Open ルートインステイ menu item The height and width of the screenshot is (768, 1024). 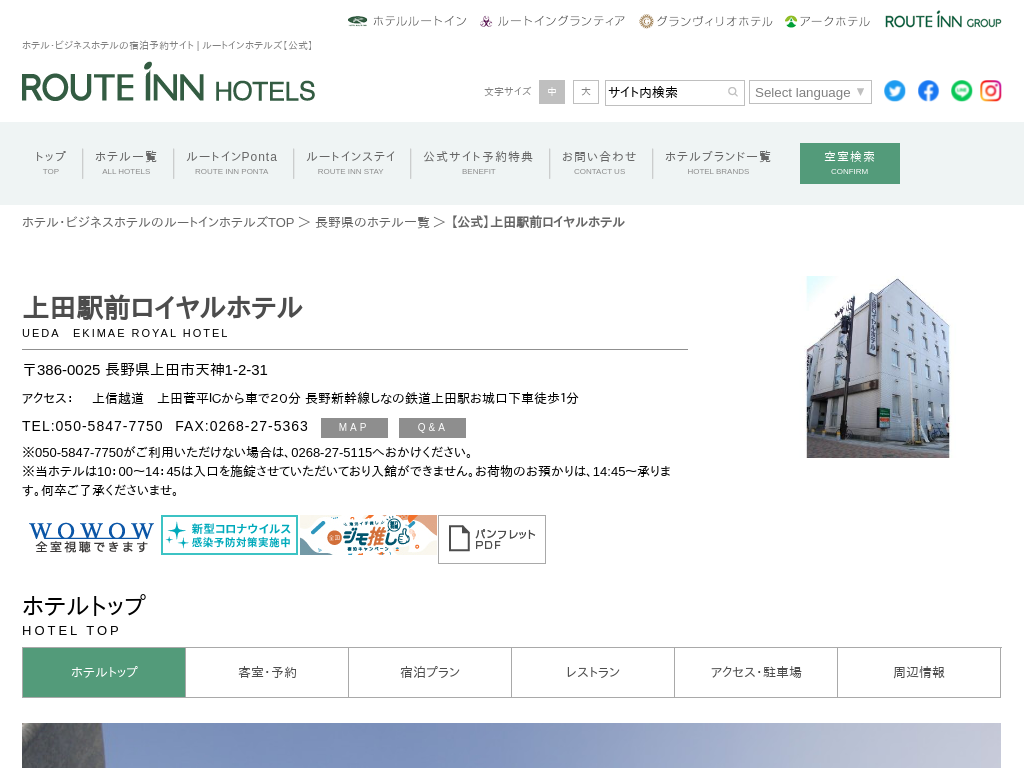351,163
